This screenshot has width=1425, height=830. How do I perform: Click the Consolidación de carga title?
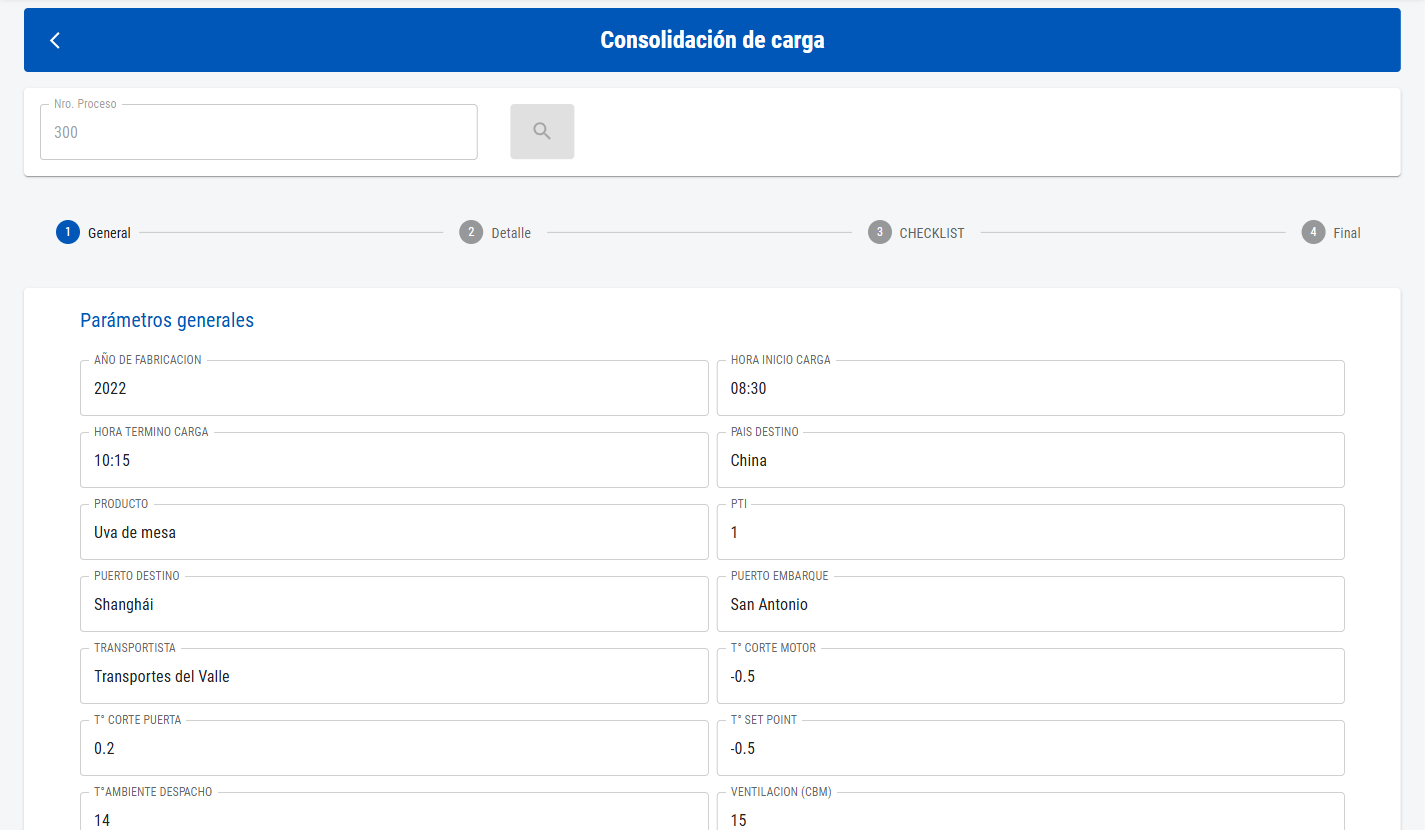pos(712,40)
